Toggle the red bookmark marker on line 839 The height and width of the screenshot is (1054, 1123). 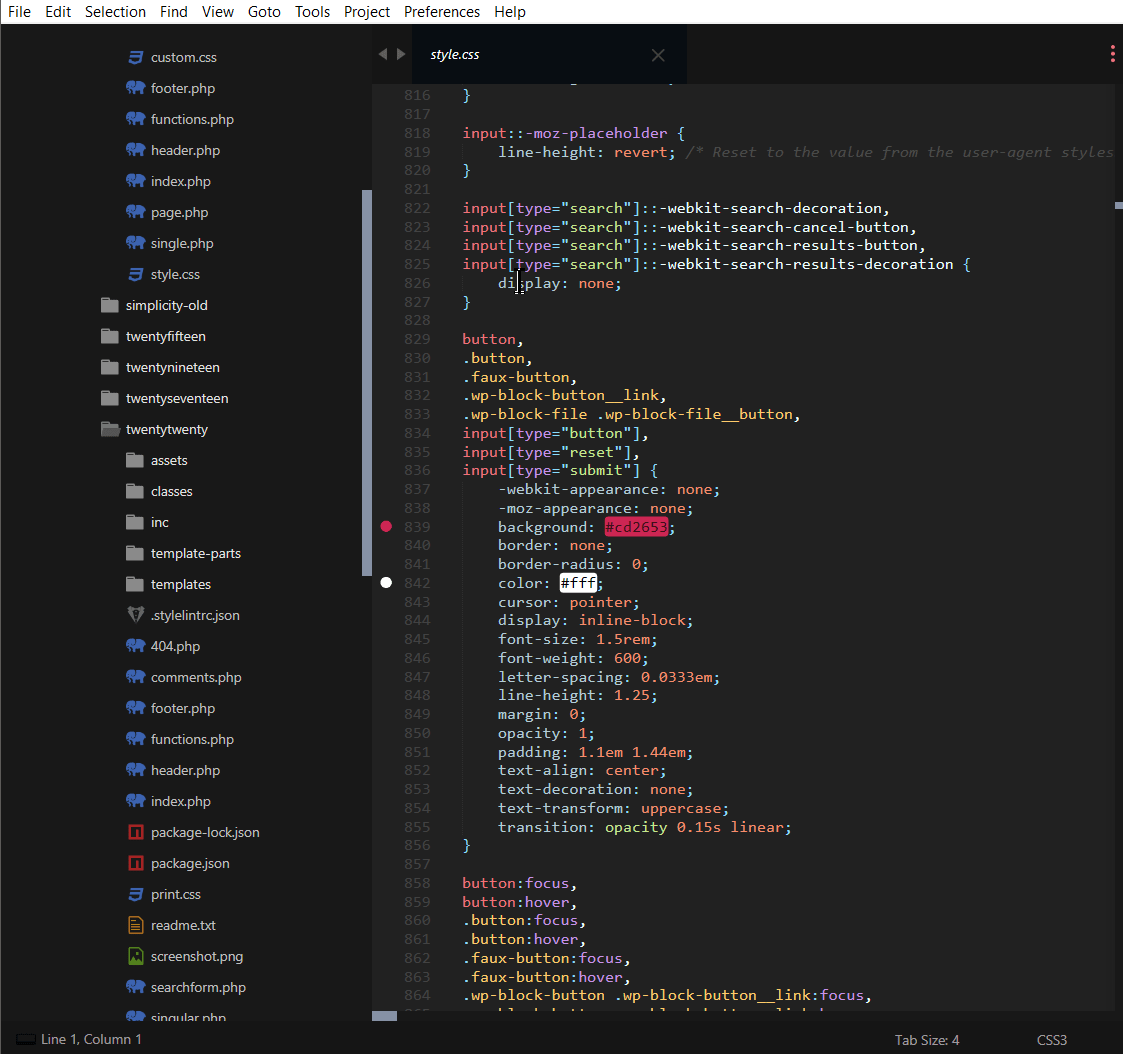386,526
